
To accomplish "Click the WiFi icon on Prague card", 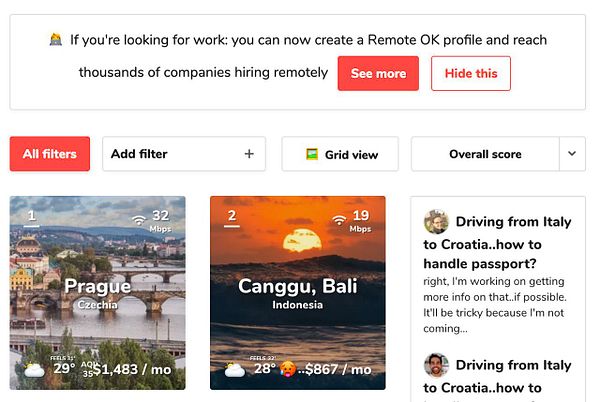I will 139,220.
